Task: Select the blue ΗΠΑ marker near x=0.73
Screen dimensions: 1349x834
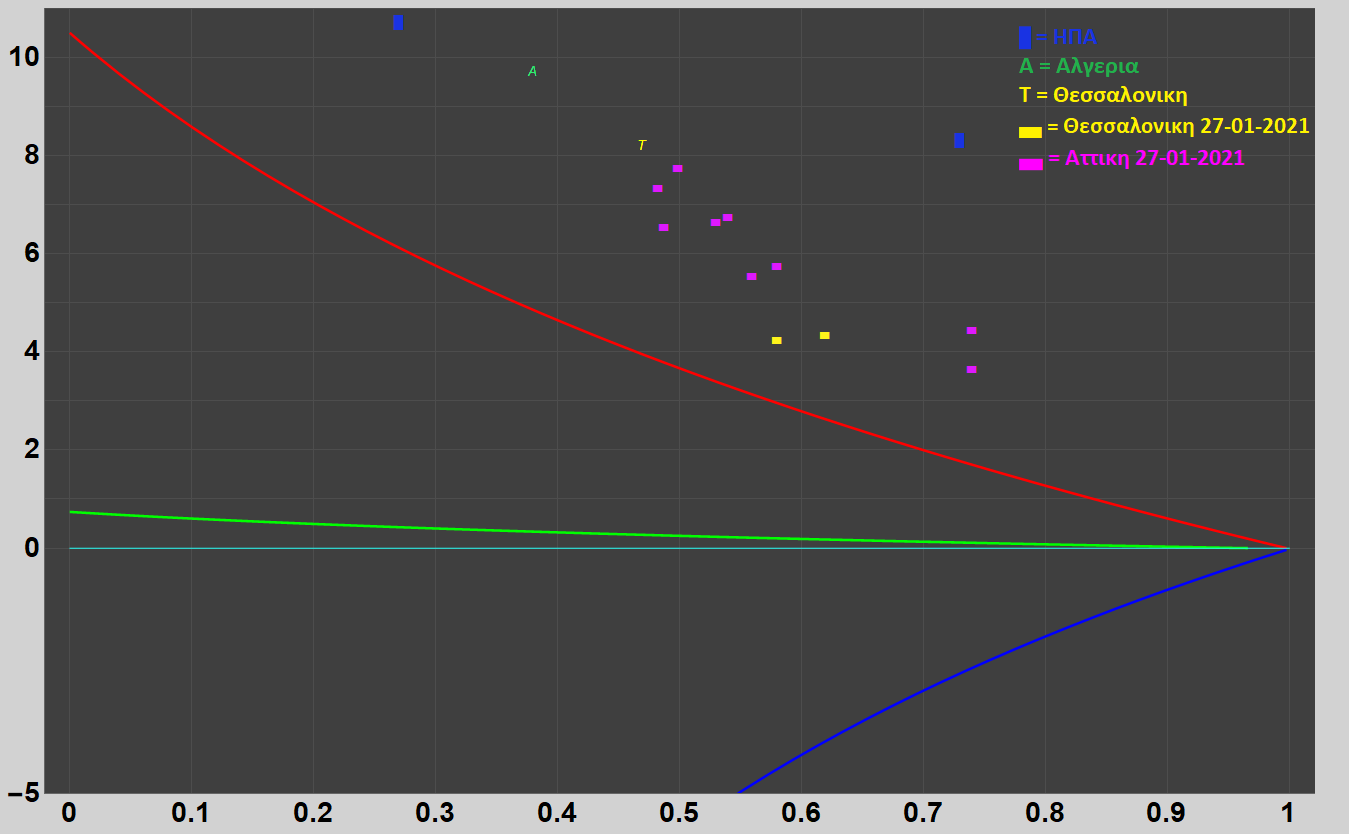Action: coord(959,141)
